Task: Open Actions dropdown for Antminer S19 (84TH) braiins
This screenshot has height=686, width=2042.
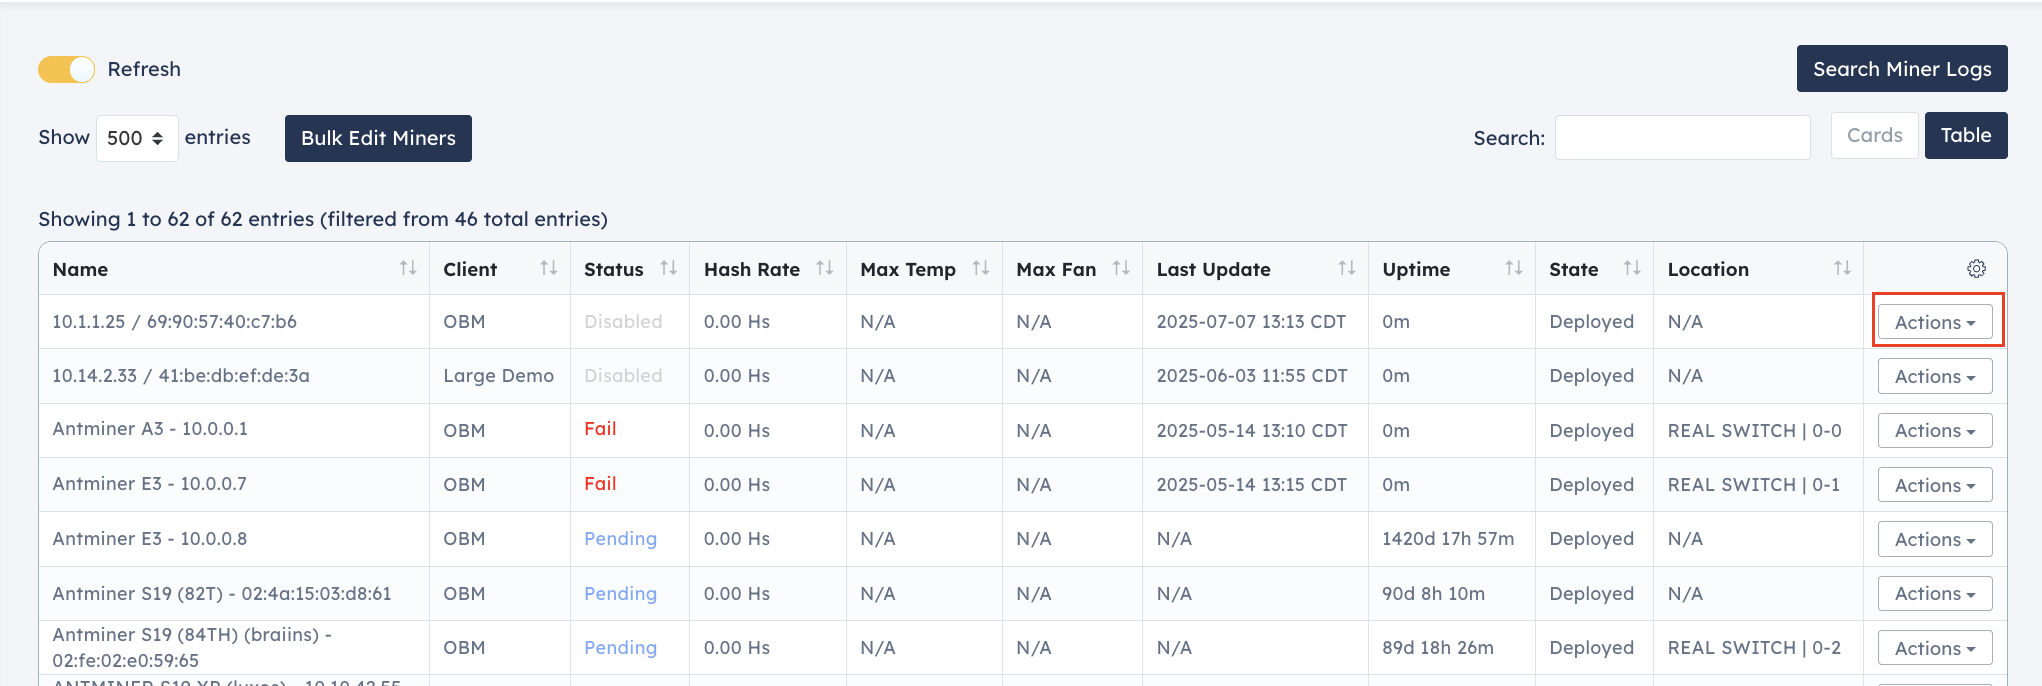Action: 1935,648
